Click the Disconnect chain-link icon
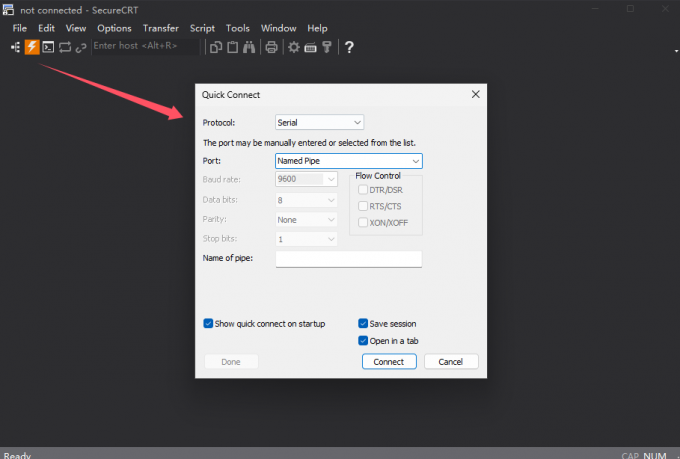The image size is (680, 459). (x=81, y=47)
